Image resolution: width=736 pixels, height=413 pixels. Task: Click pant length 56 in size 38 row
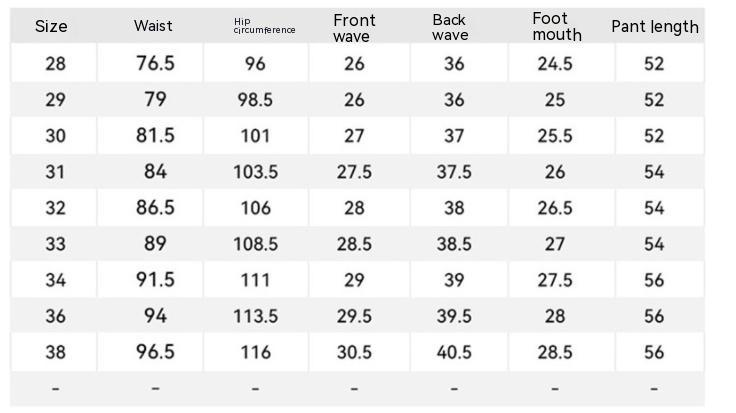coord(654,352)
